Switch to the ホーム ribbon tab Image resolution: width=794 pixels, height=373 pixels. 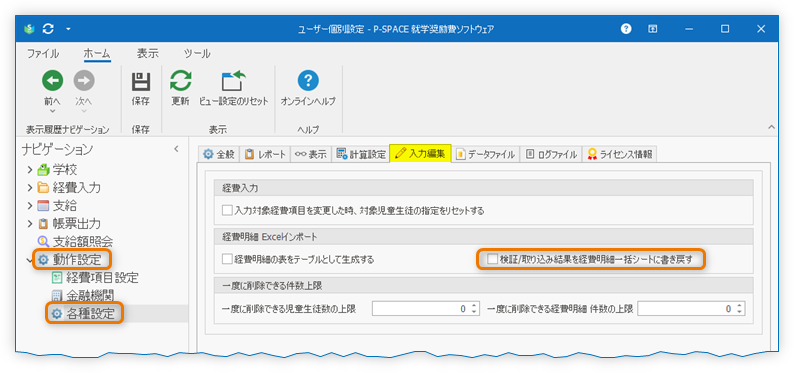[97, 53]
